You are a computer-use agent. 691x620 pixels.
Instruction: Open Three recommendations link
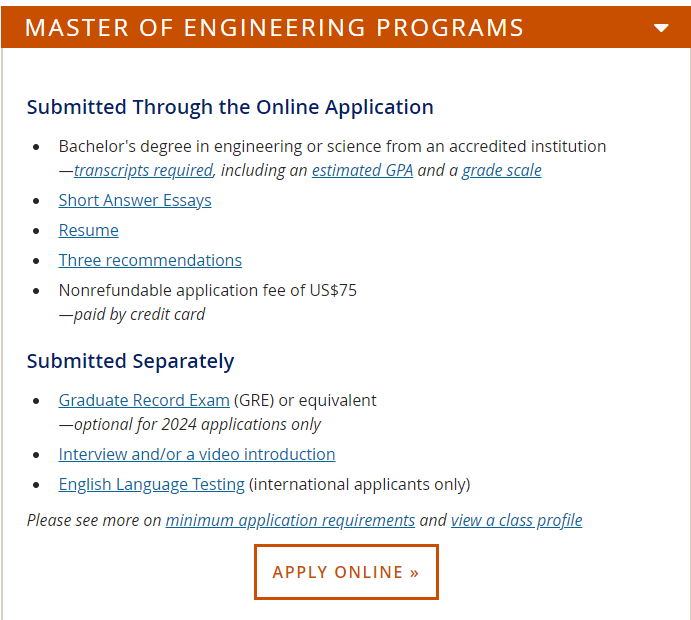point(150,260)
